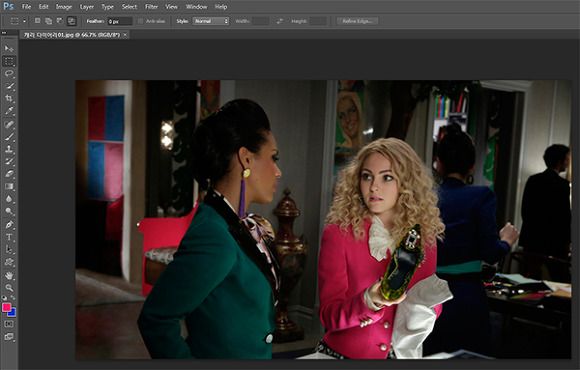
Task: Open the Window menu
Action: [196, 7]
